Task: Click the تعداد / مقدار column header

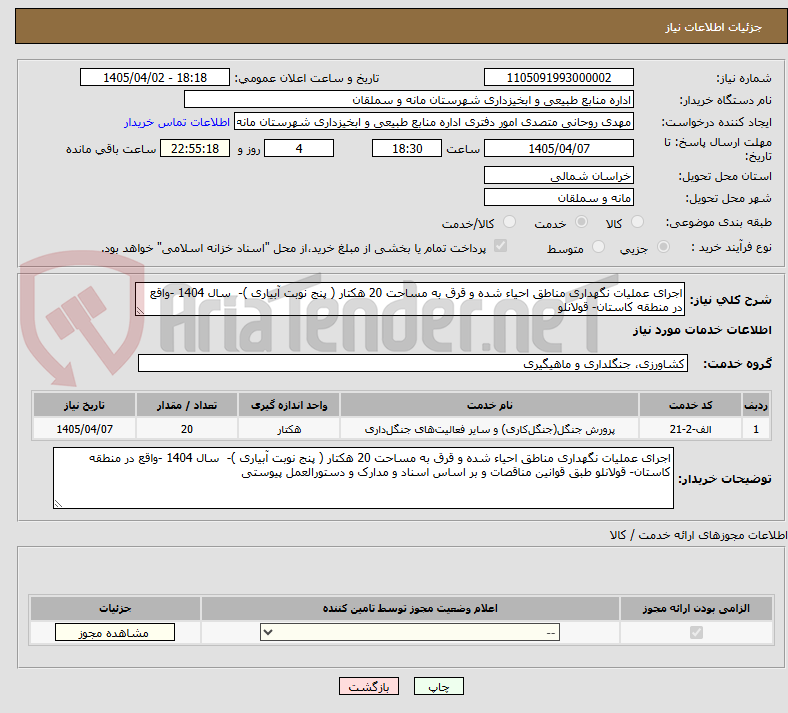Action: (x=186, y=405)
